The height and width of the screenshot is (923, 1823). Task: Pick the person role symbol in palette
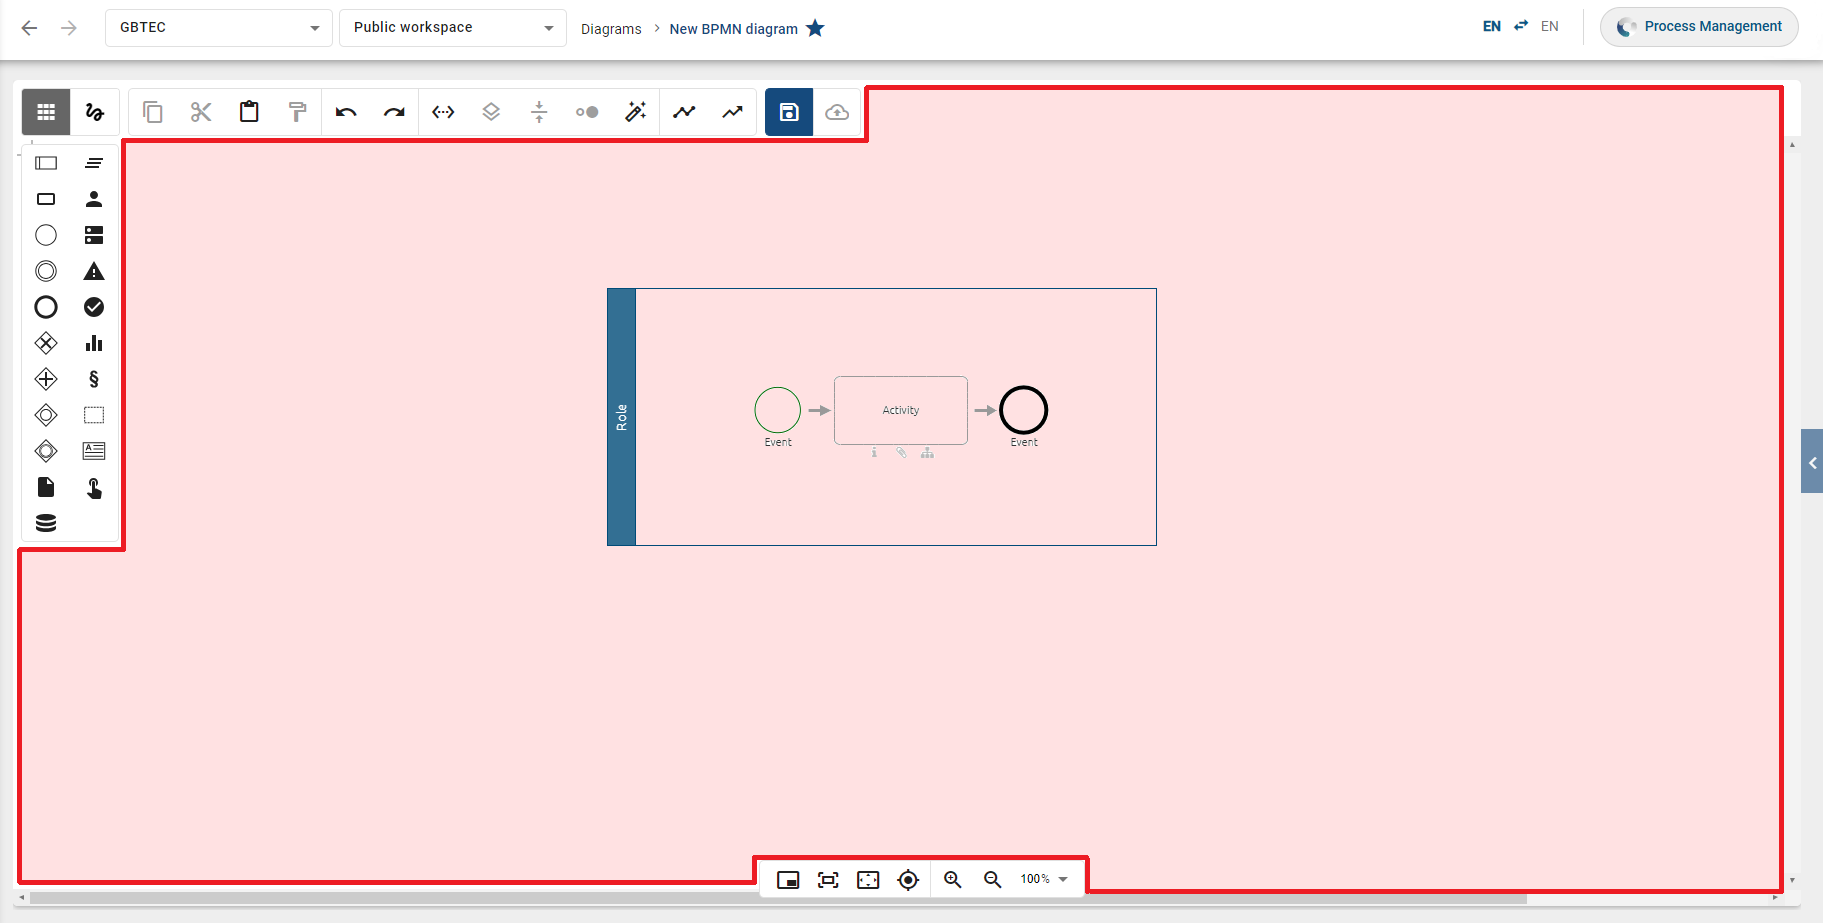click(94, 199)
